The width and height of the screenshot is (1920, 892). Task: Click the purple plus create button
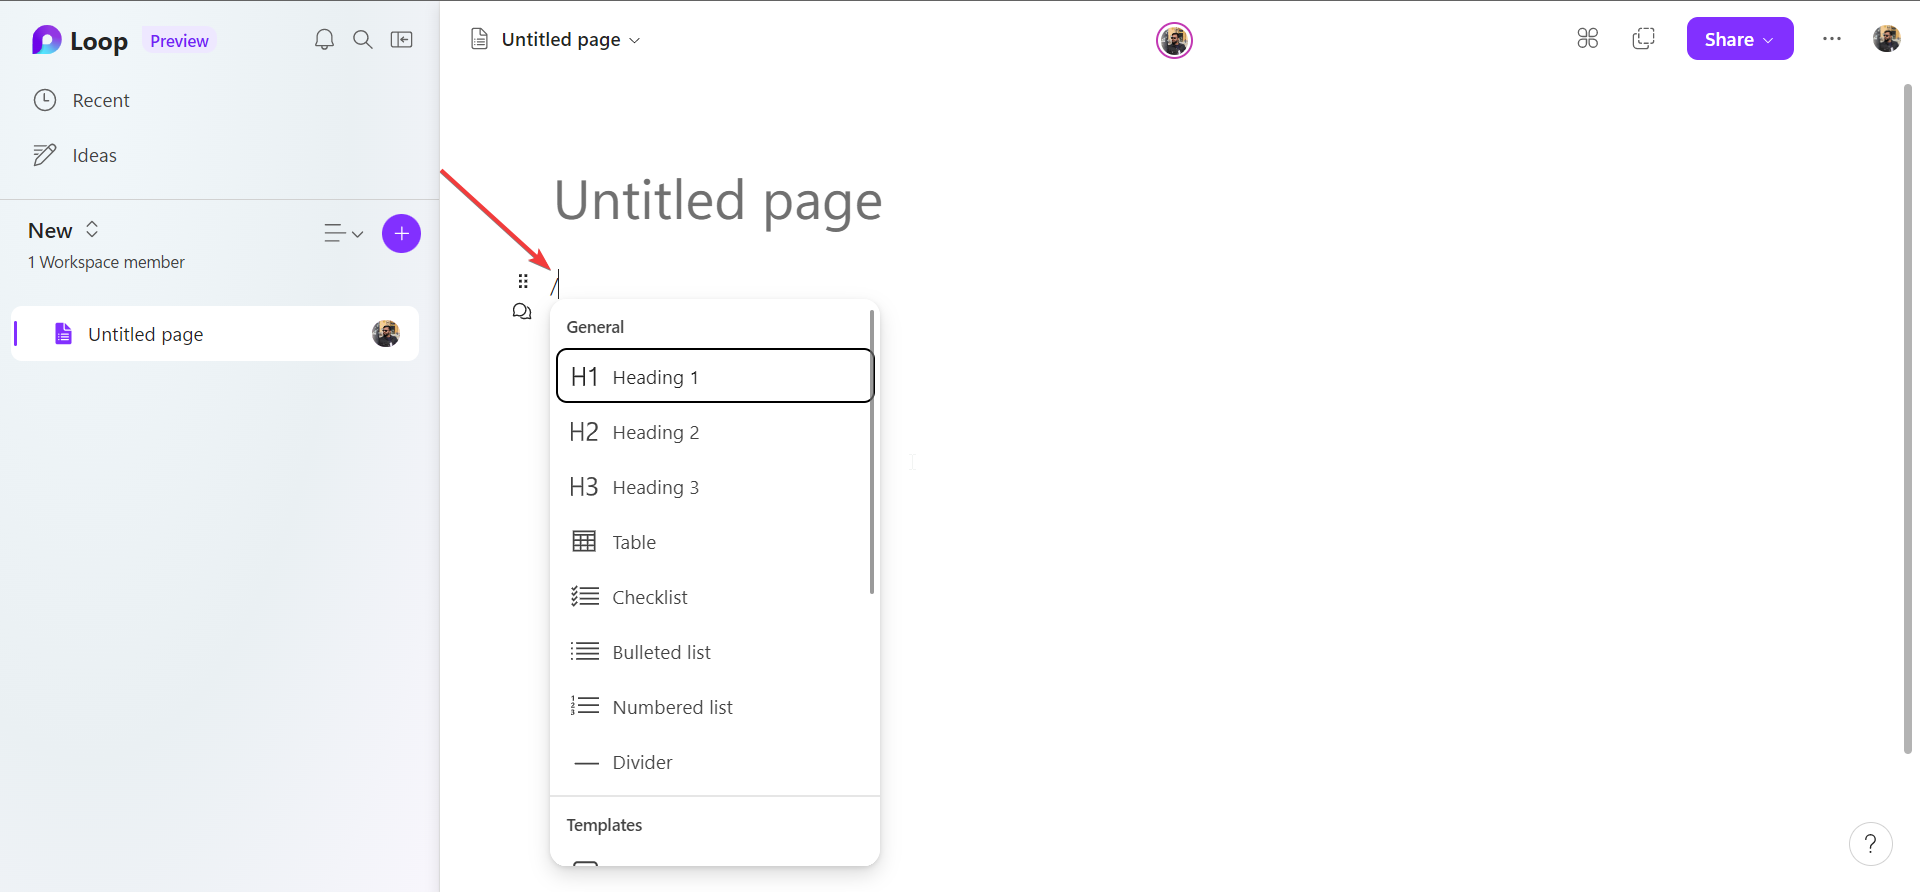tap(401, 234)
